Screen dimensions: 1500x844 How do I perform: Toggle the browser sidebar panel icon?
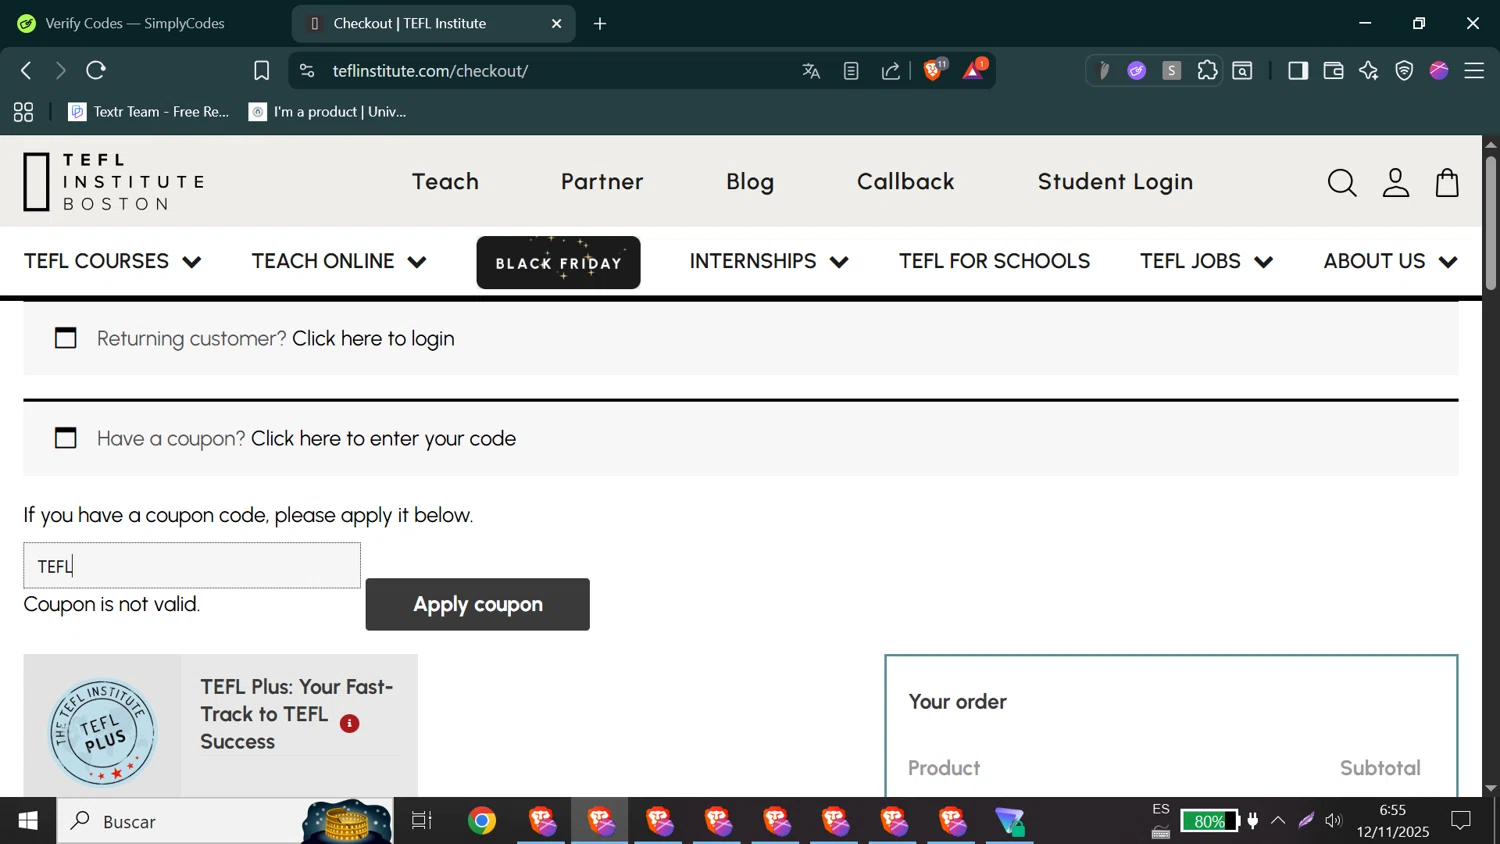(x=1298, y=70)
